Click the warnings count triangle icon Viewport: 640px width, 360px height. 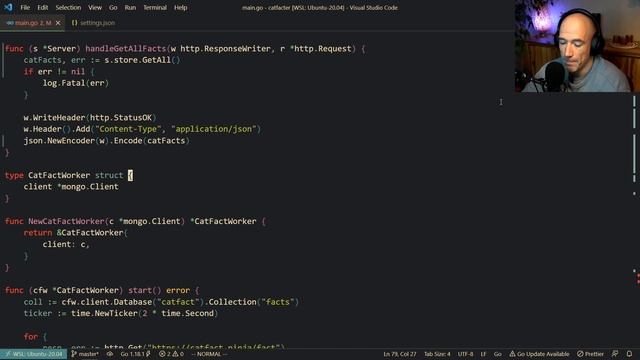[x=178, y=354]
